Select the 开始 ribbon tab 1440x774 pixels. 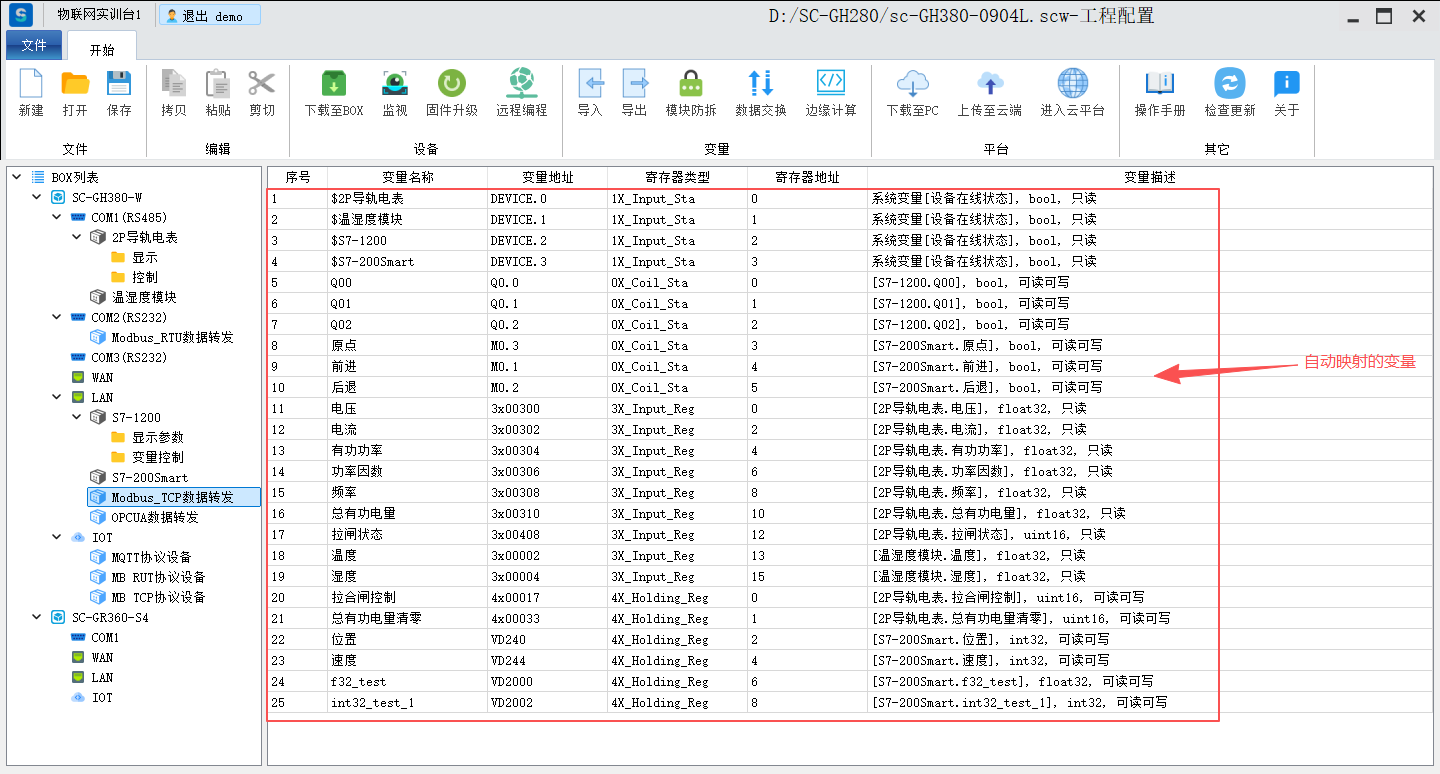point(102,49)
